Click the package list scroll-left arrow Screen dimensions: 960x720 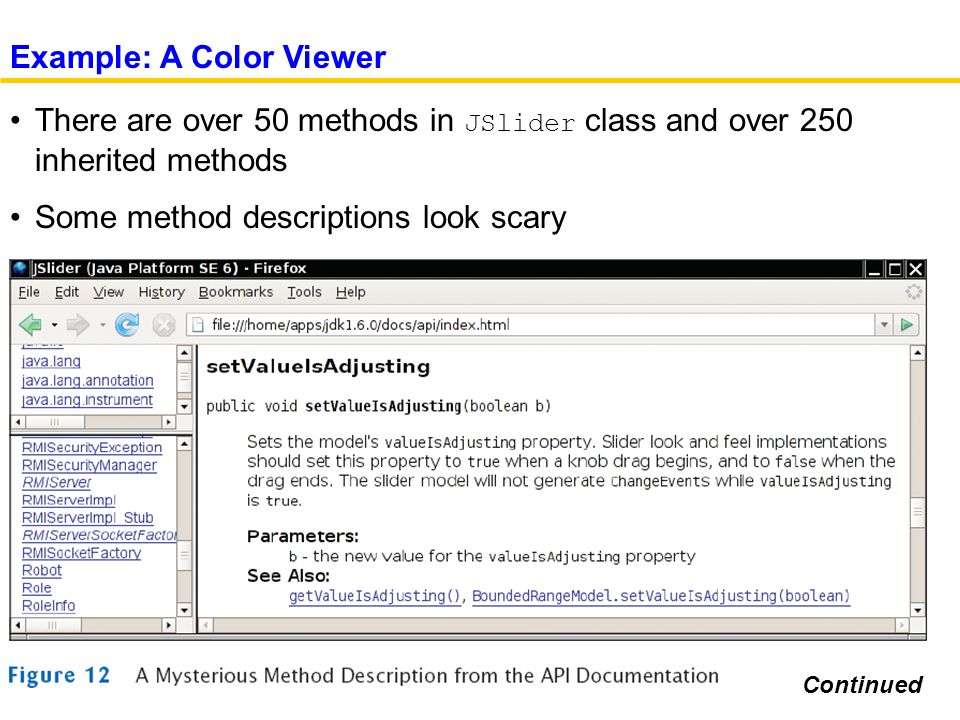(x=18, y=422)
